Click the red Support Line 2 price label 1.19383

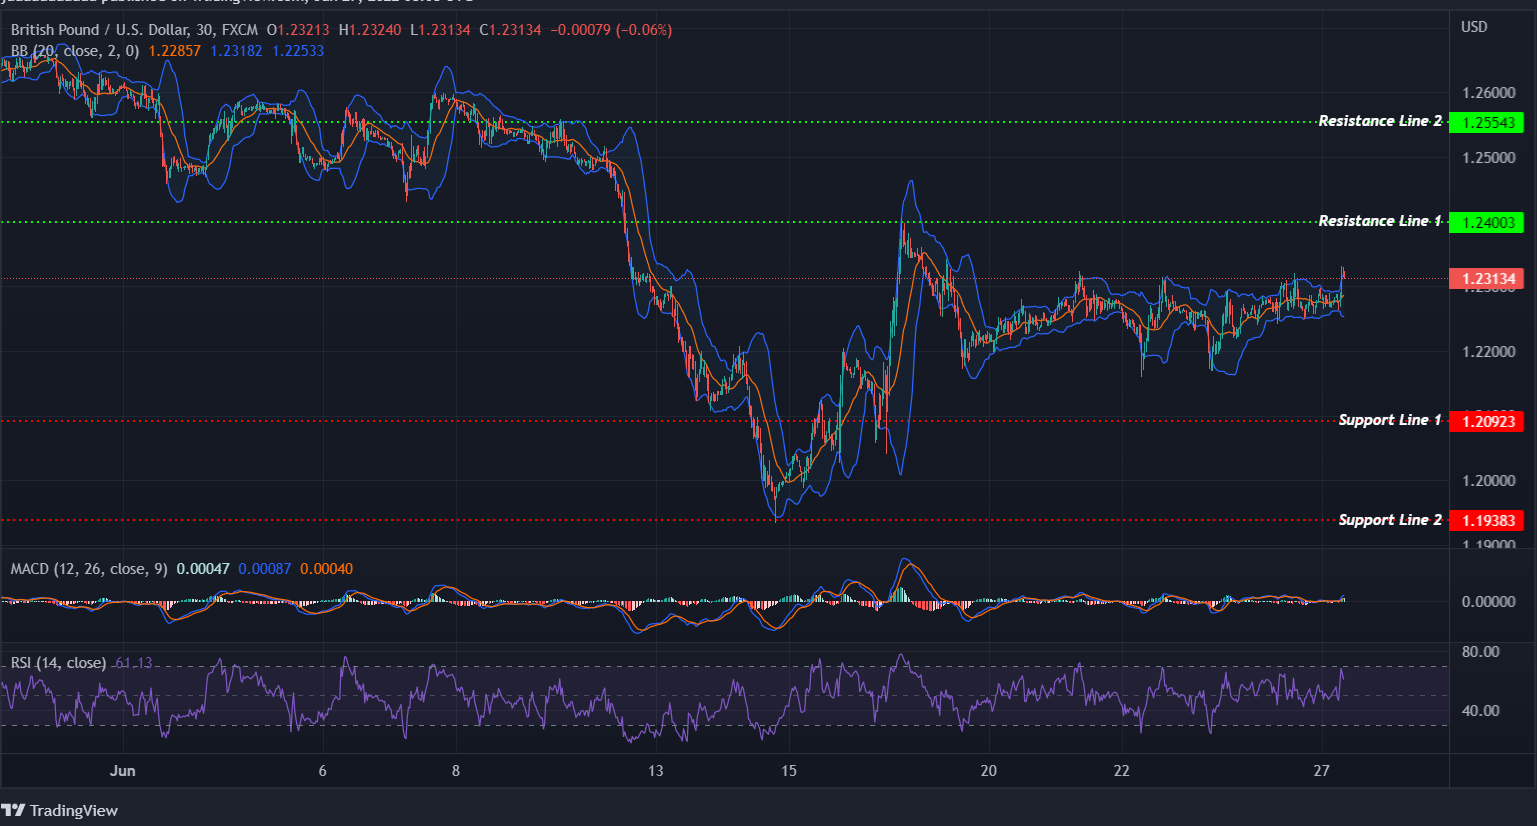[x=1487, y=520]
